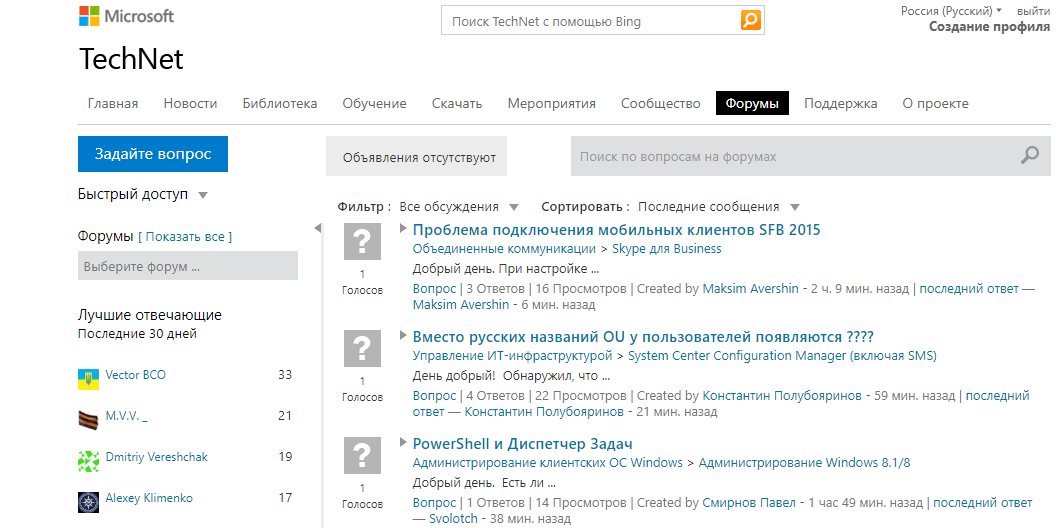The height and width of the screenshot is (528, 1056).
Task: Click Vector BCO's flag avatar
Action: click(88, 378)
